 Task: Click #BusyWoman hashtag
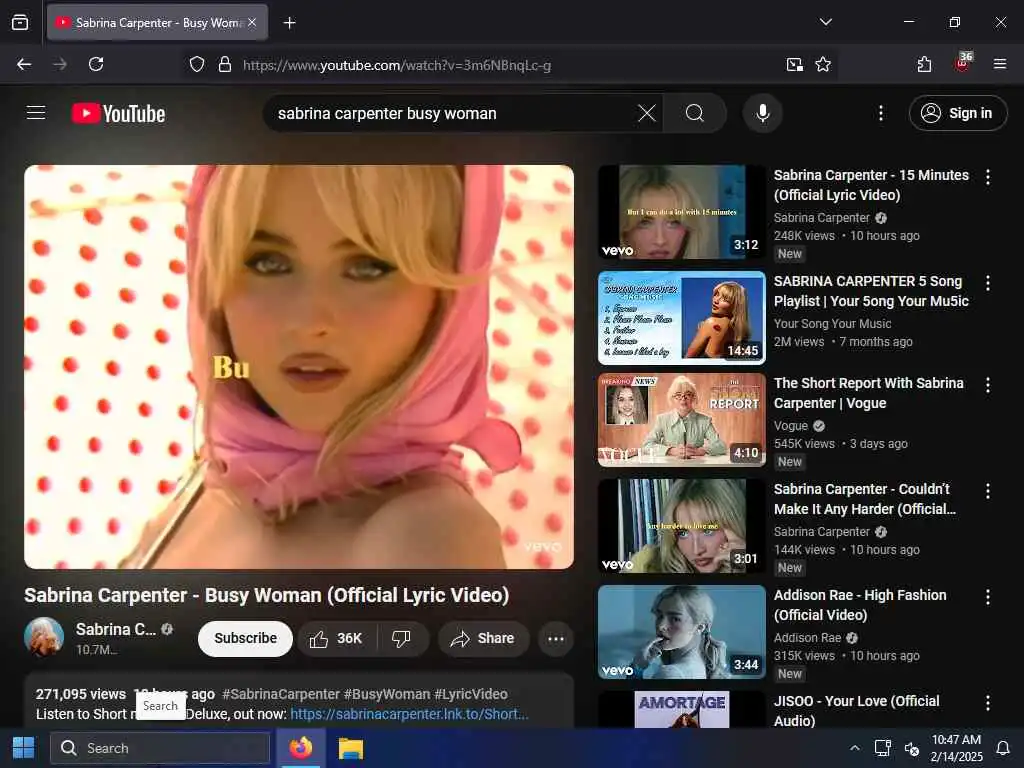click(x=387, y=694)
